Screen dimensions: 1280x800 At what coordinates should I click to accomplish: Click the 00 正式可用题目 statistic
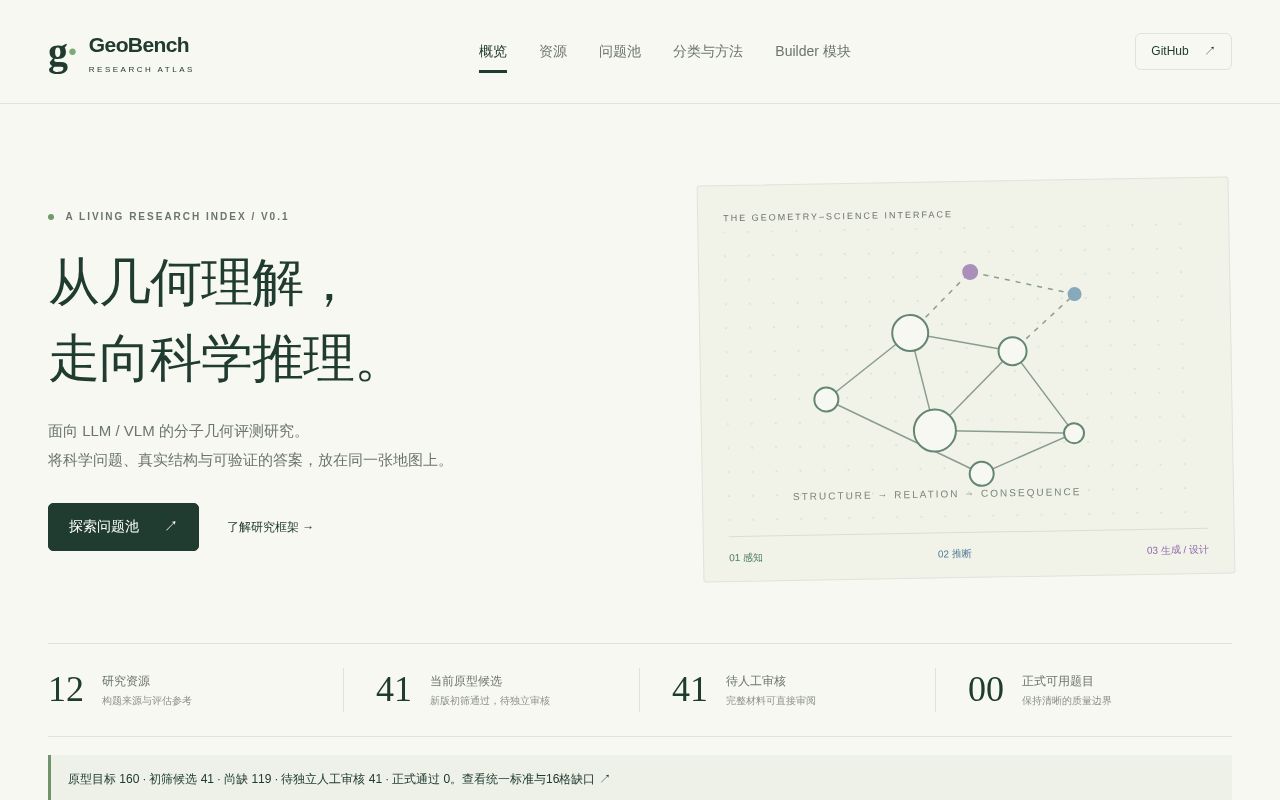coord(1040,690)
